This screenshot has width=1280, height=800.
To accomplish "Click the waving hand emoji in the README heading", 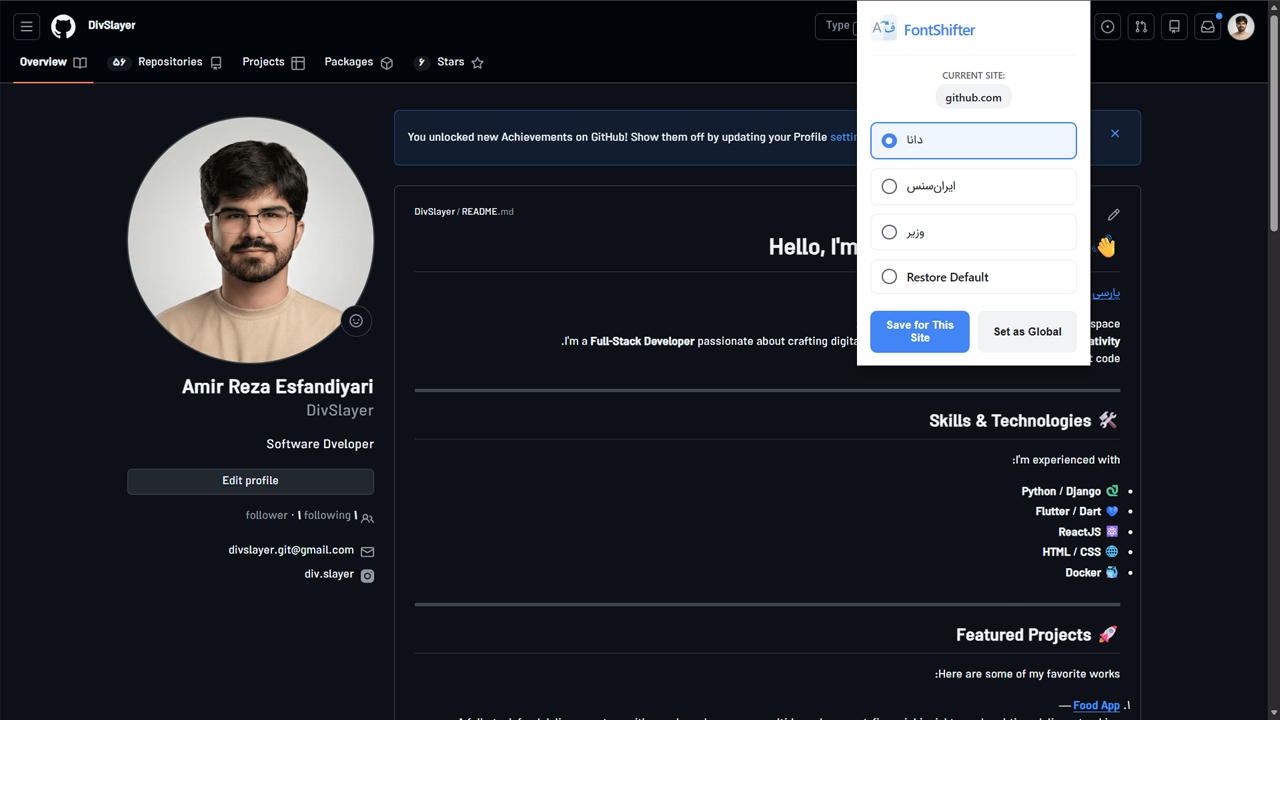I will tap(1106, 246).
